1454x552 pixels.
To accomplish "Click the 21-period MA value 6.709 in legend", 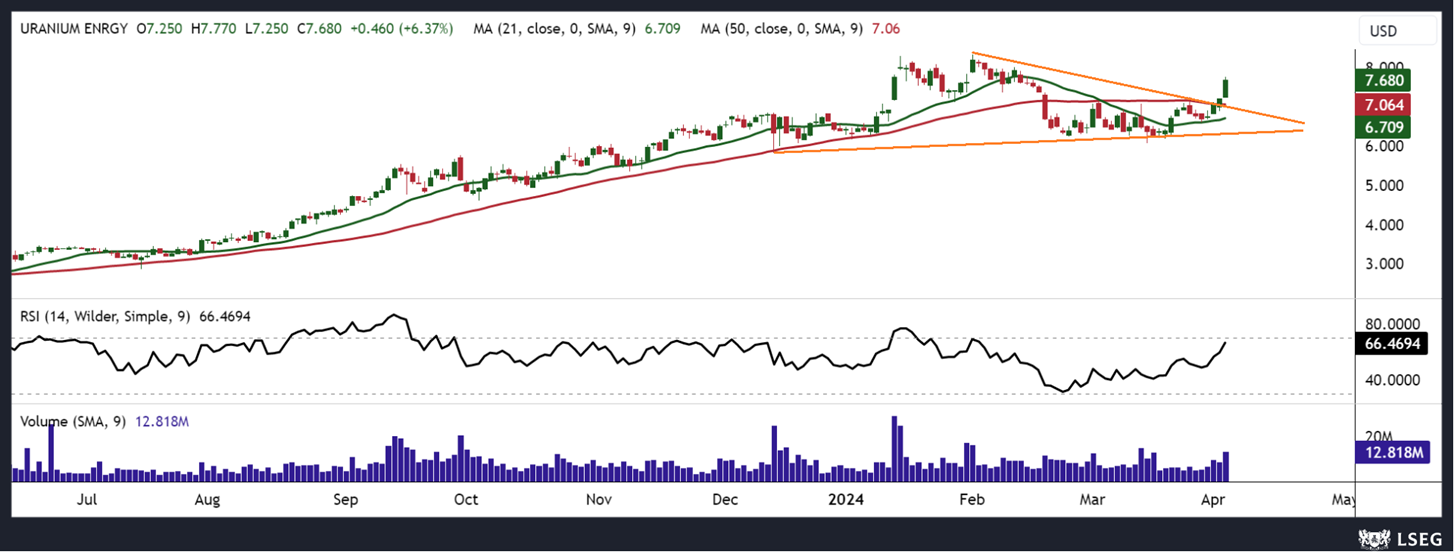I will click(663, 30).
